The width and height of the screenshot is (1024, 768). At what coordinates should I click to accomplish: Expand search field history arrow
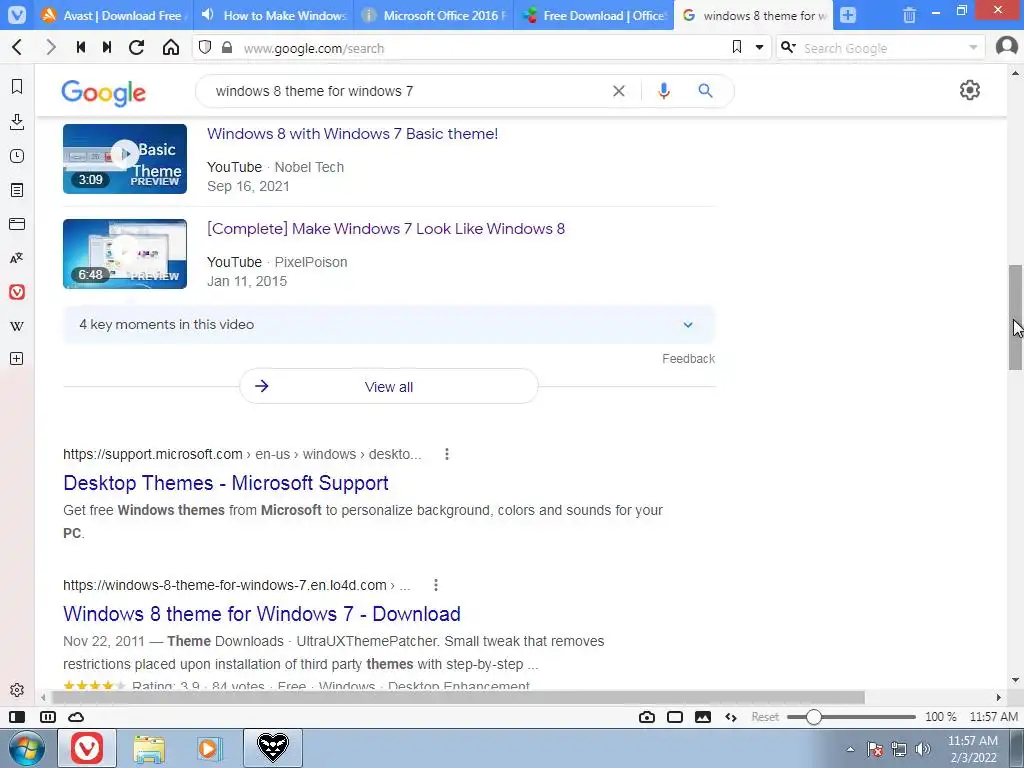(973, 47)
